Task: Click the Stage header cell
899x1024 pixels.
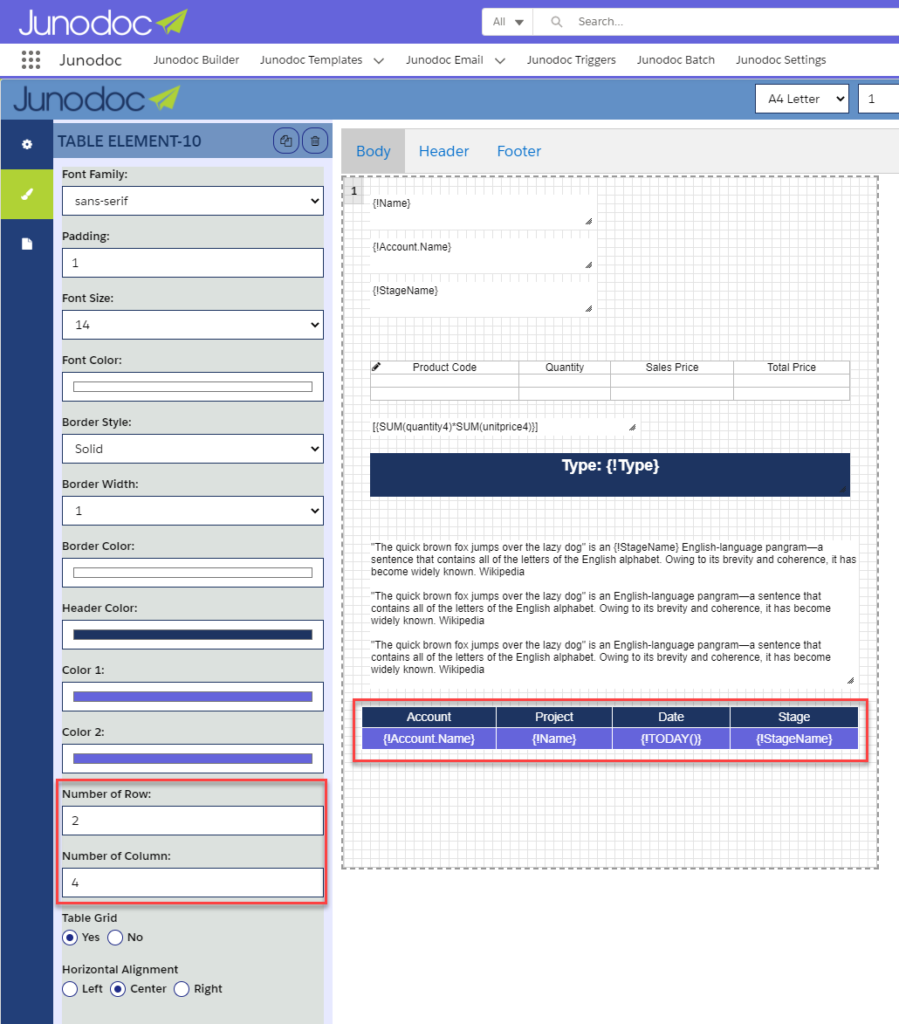Action: coord(794,716)
